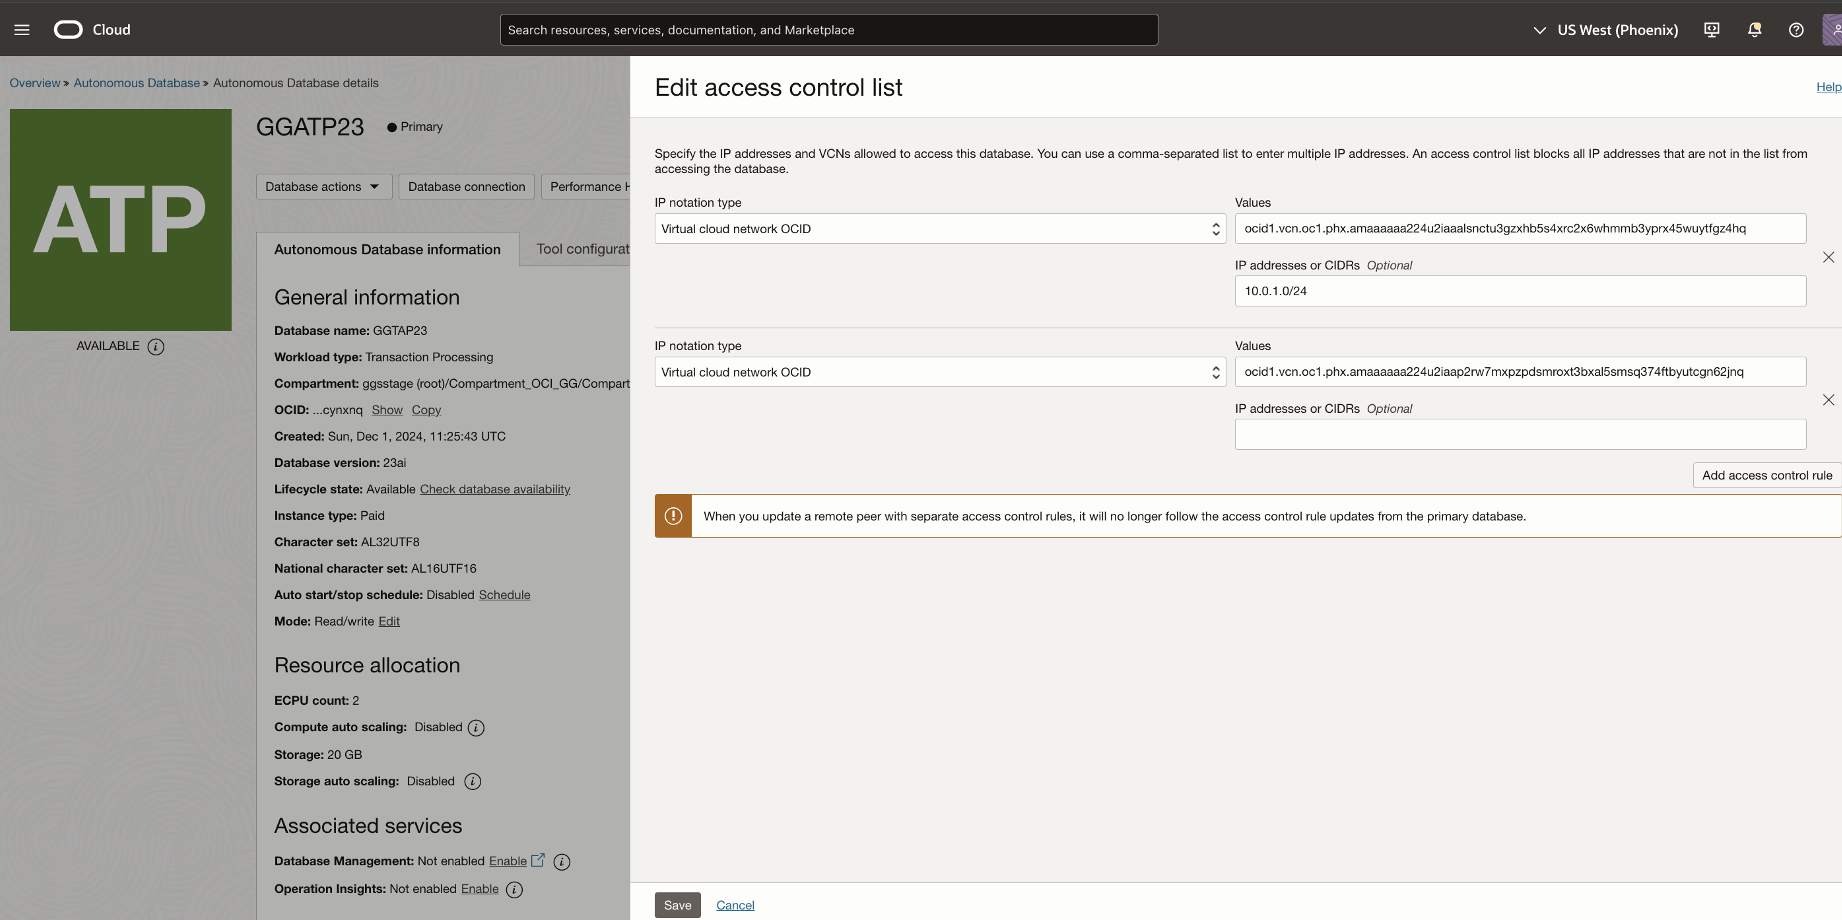Open first IP notation type dropdown

939,229
